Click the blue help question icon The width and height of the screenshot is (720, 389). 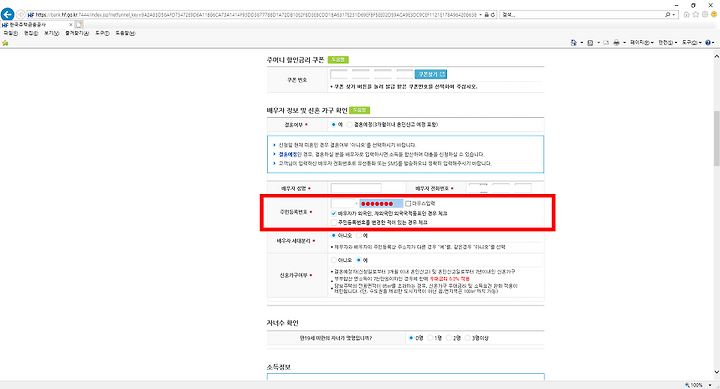[x=708, y=43]
